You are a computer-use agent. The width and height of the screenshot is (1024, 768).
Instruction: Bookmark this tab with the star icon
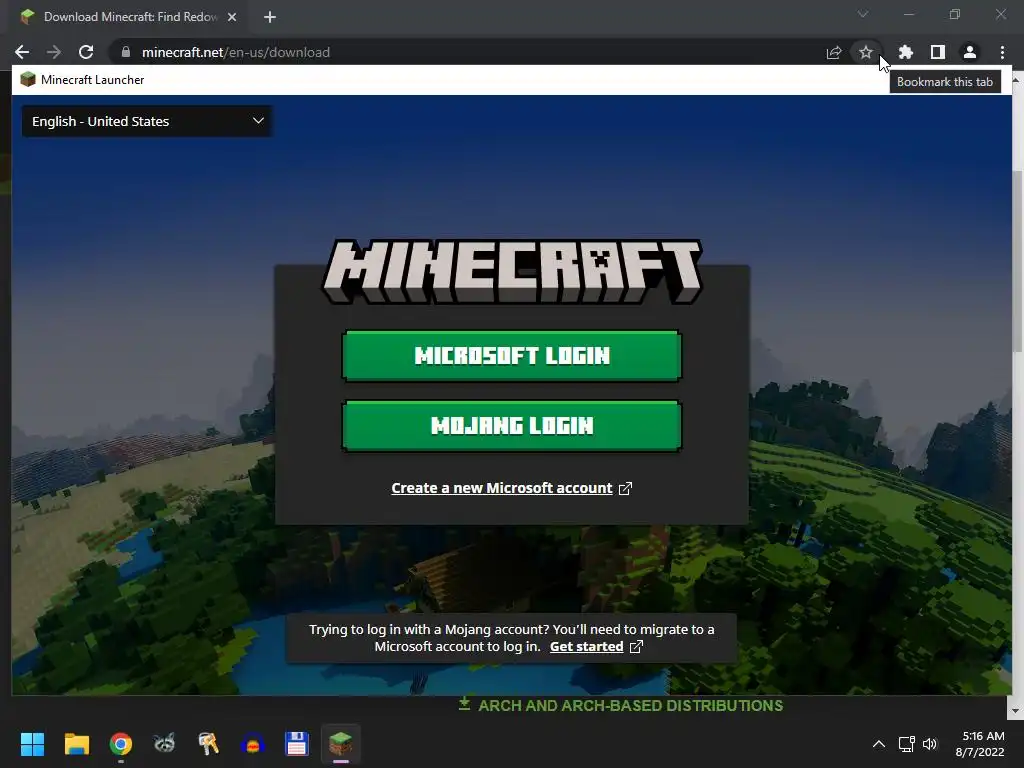866,52
